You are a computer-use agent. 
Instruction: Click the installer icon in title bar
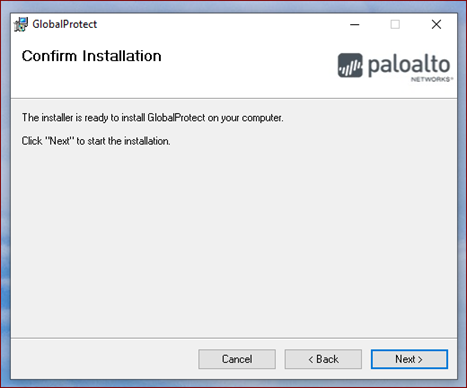click(21, 24)
